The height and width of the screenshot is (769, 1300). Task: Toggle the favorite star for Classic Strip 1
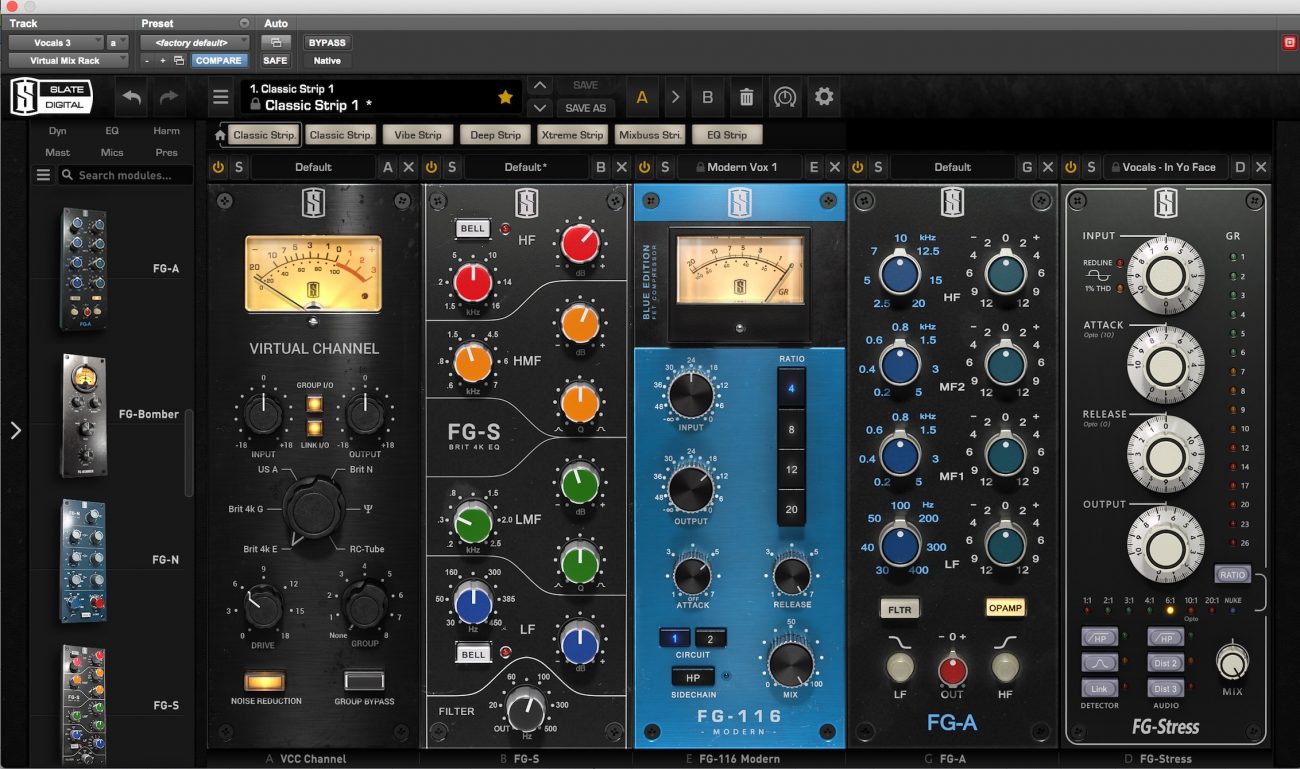[x=505, y=97]
